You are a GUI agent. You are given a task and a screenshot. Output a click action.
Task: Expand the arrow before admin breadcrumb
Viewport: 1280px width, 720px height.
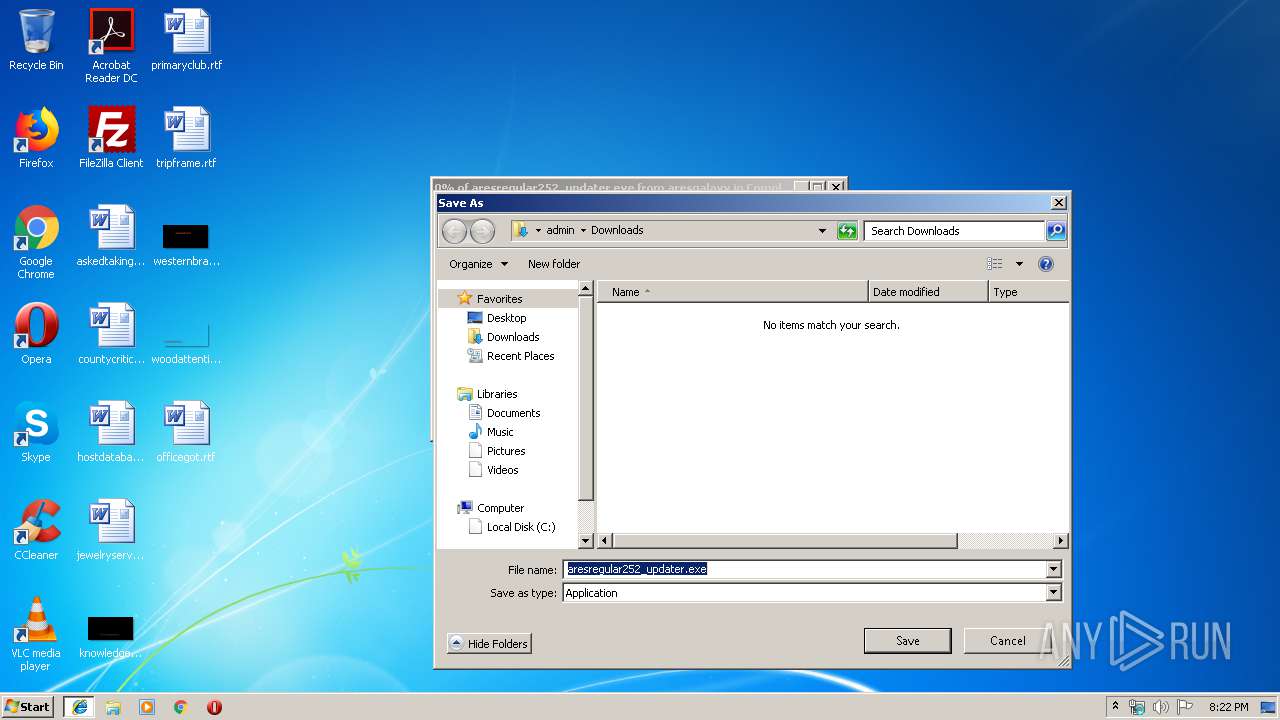tap(538, 230)
